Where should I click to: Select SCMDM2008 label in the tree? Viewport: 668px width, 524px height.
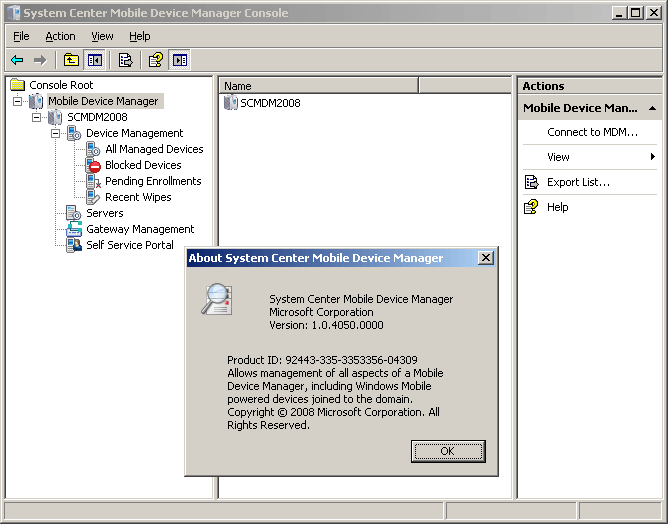97,117
